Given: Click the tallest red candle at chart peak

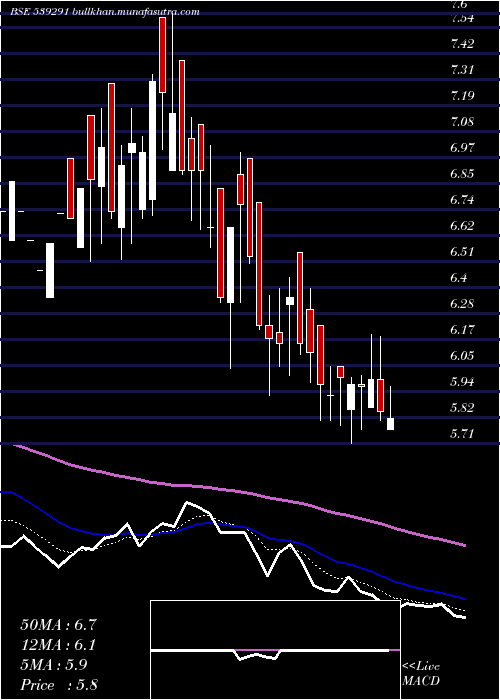Looking at the screenshot, I should tap(162, 55).
